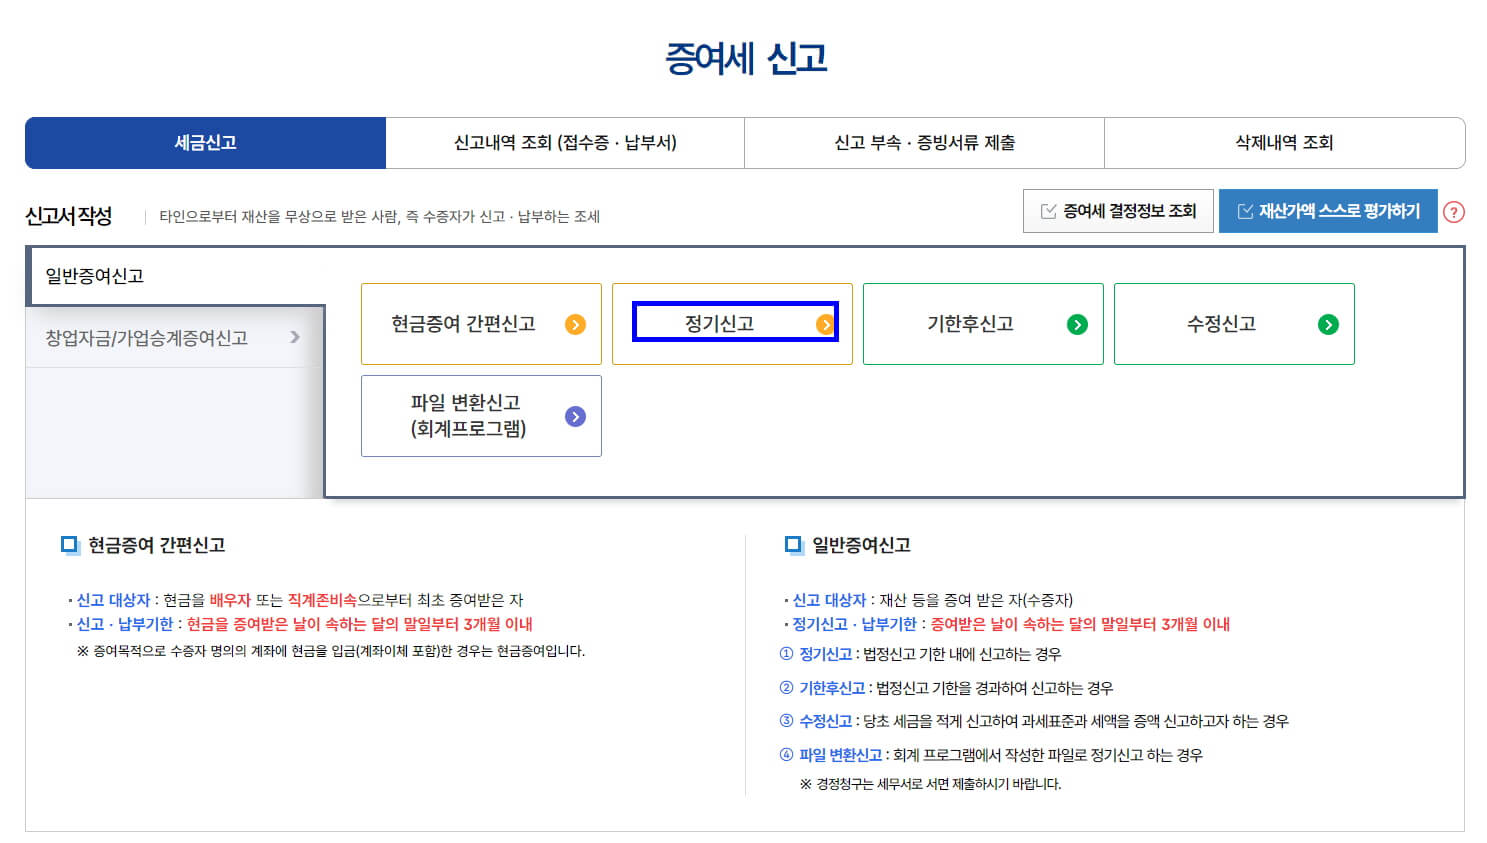Click the green arrow icon on 기한후신고
Screen dimensions: 1487x843
(x=1077, y=324)
